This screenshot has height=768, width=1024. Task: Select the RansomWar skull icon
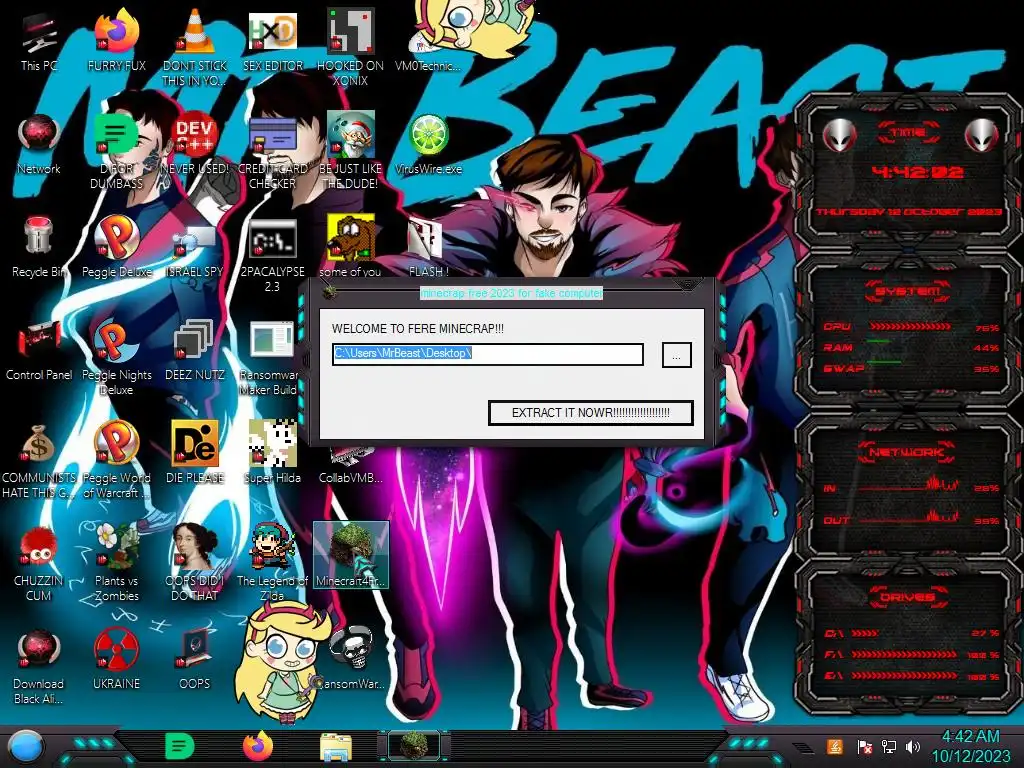coord(351,658)
